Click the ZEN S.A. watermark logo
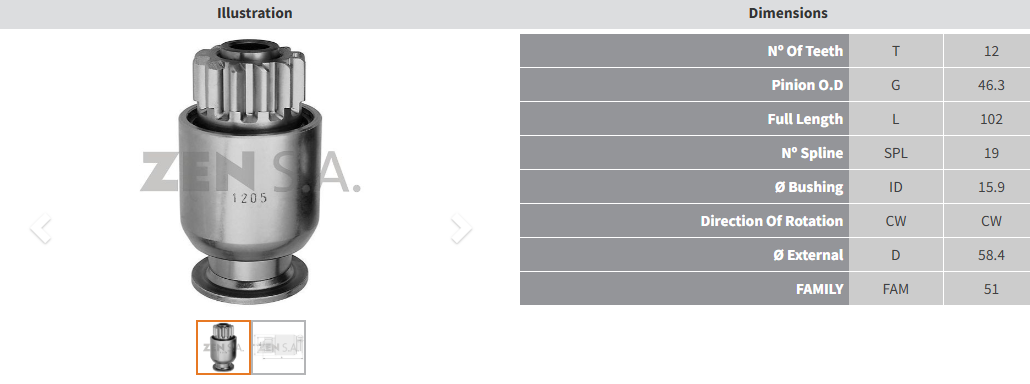This screenshot has width=1030, height=384. click(x=250, y=172)
